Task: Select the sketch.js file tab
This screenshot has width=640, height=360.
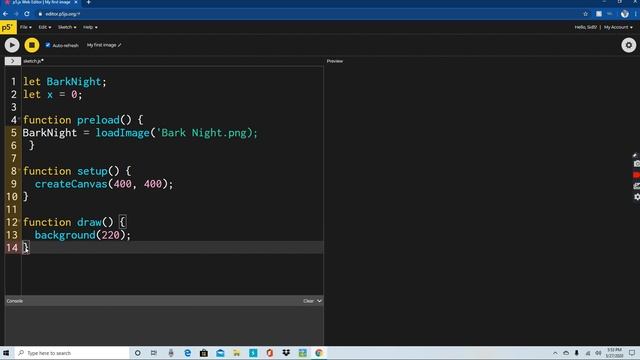Action: coord(33,61)
